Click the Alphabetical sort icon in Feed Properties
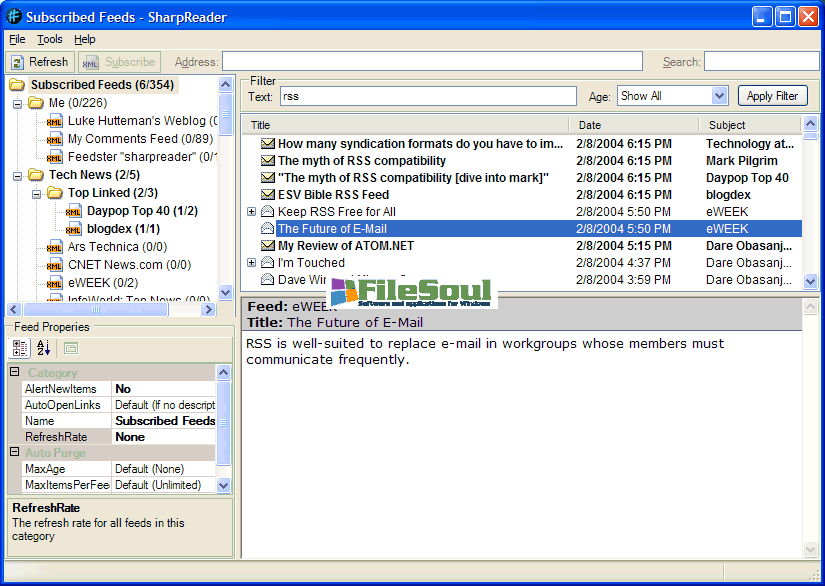 43,348
